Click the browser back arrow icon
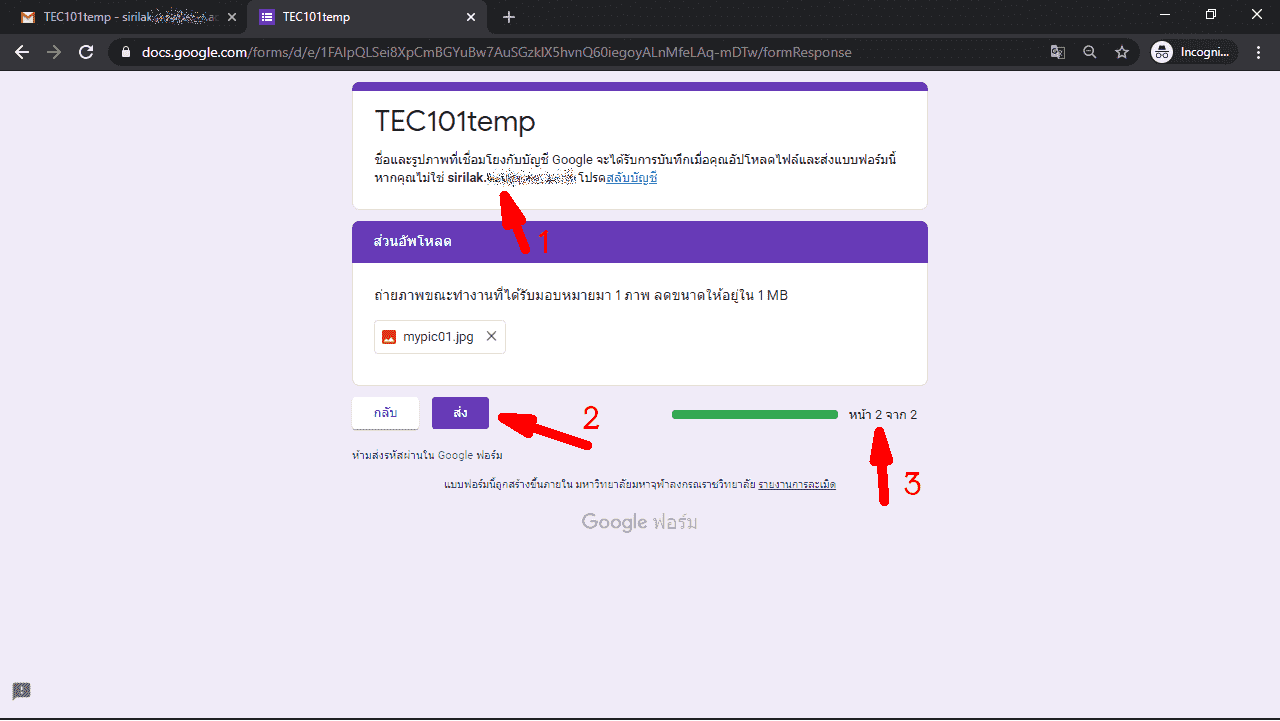This screenshot has width=1280, height=721. coord(22,52)
